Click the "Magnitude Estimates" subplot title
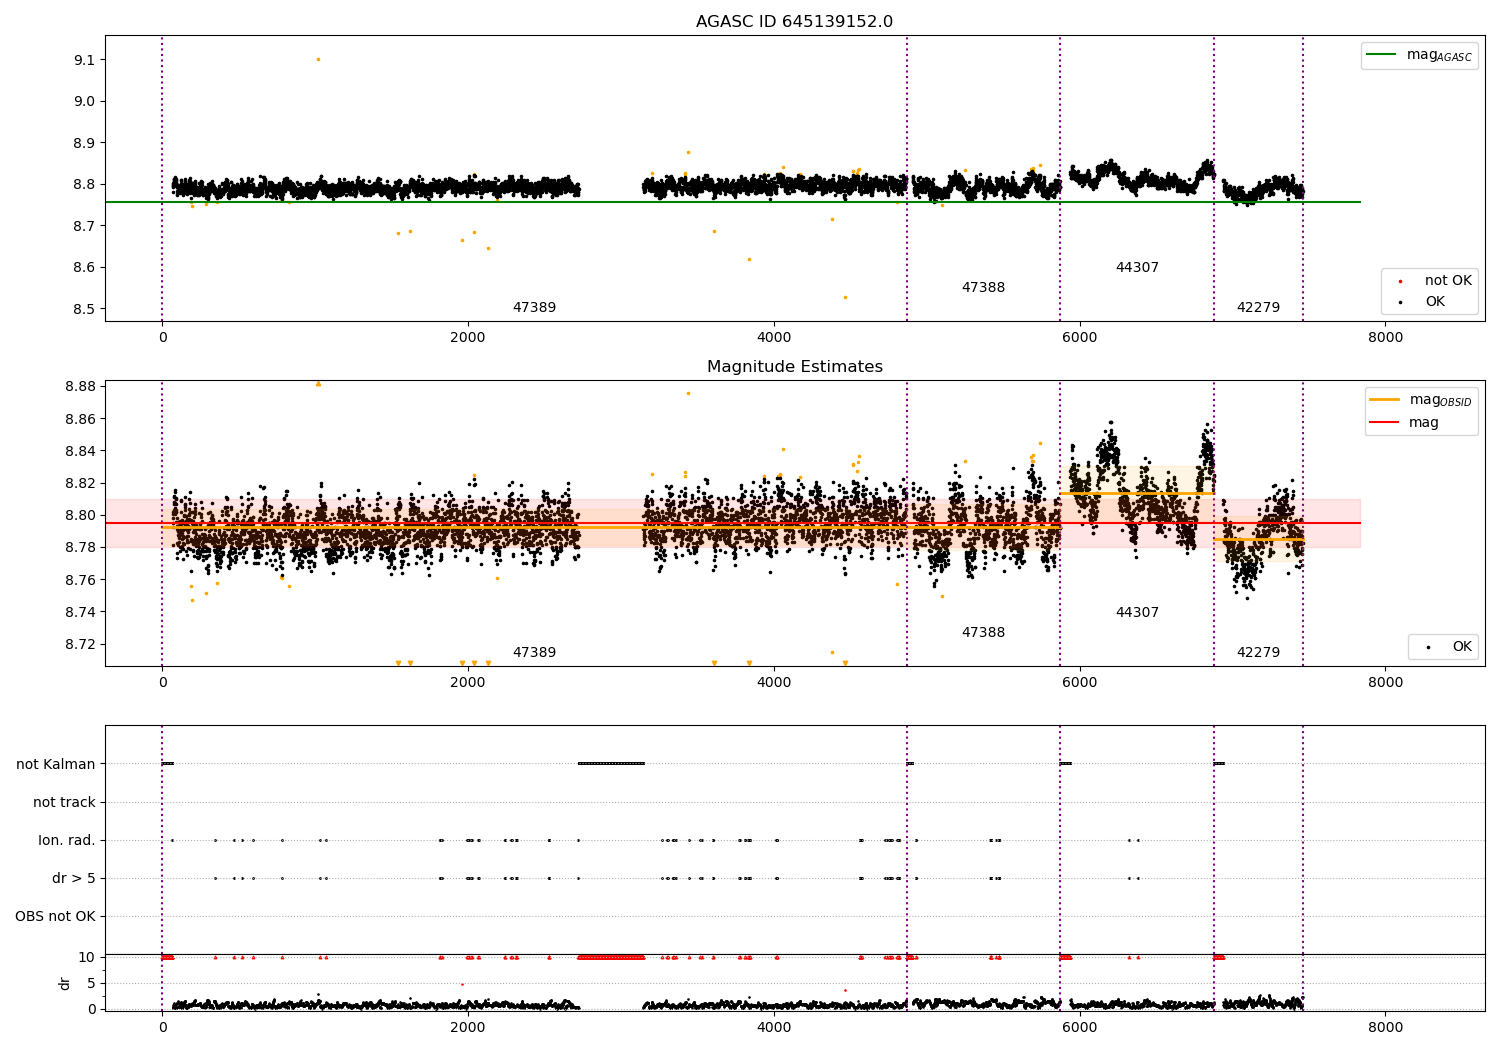Viewport: 1500px width, 1050px height. [794, 367]
